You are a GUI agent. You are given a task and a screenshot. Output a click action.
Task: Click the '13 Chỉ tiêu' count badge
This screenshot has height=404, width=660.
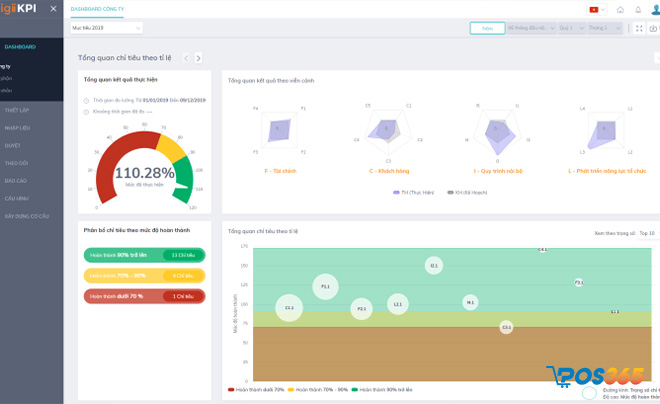click(183, 255)
